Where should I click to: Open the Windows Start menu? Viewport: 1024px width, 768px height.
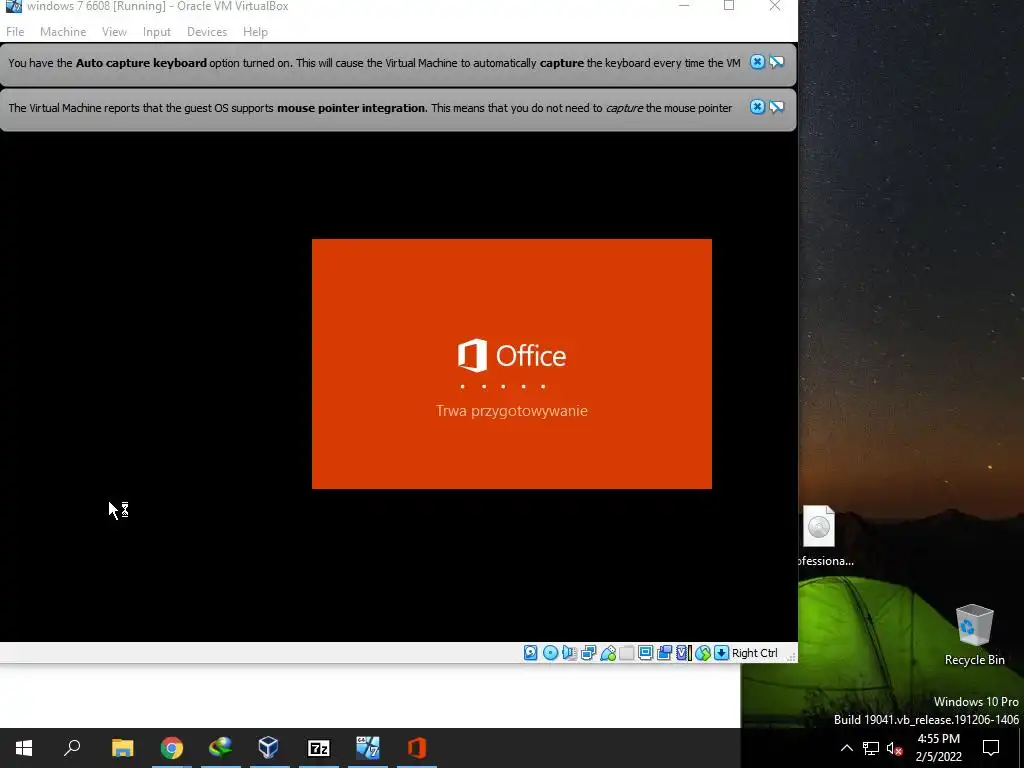24,748
